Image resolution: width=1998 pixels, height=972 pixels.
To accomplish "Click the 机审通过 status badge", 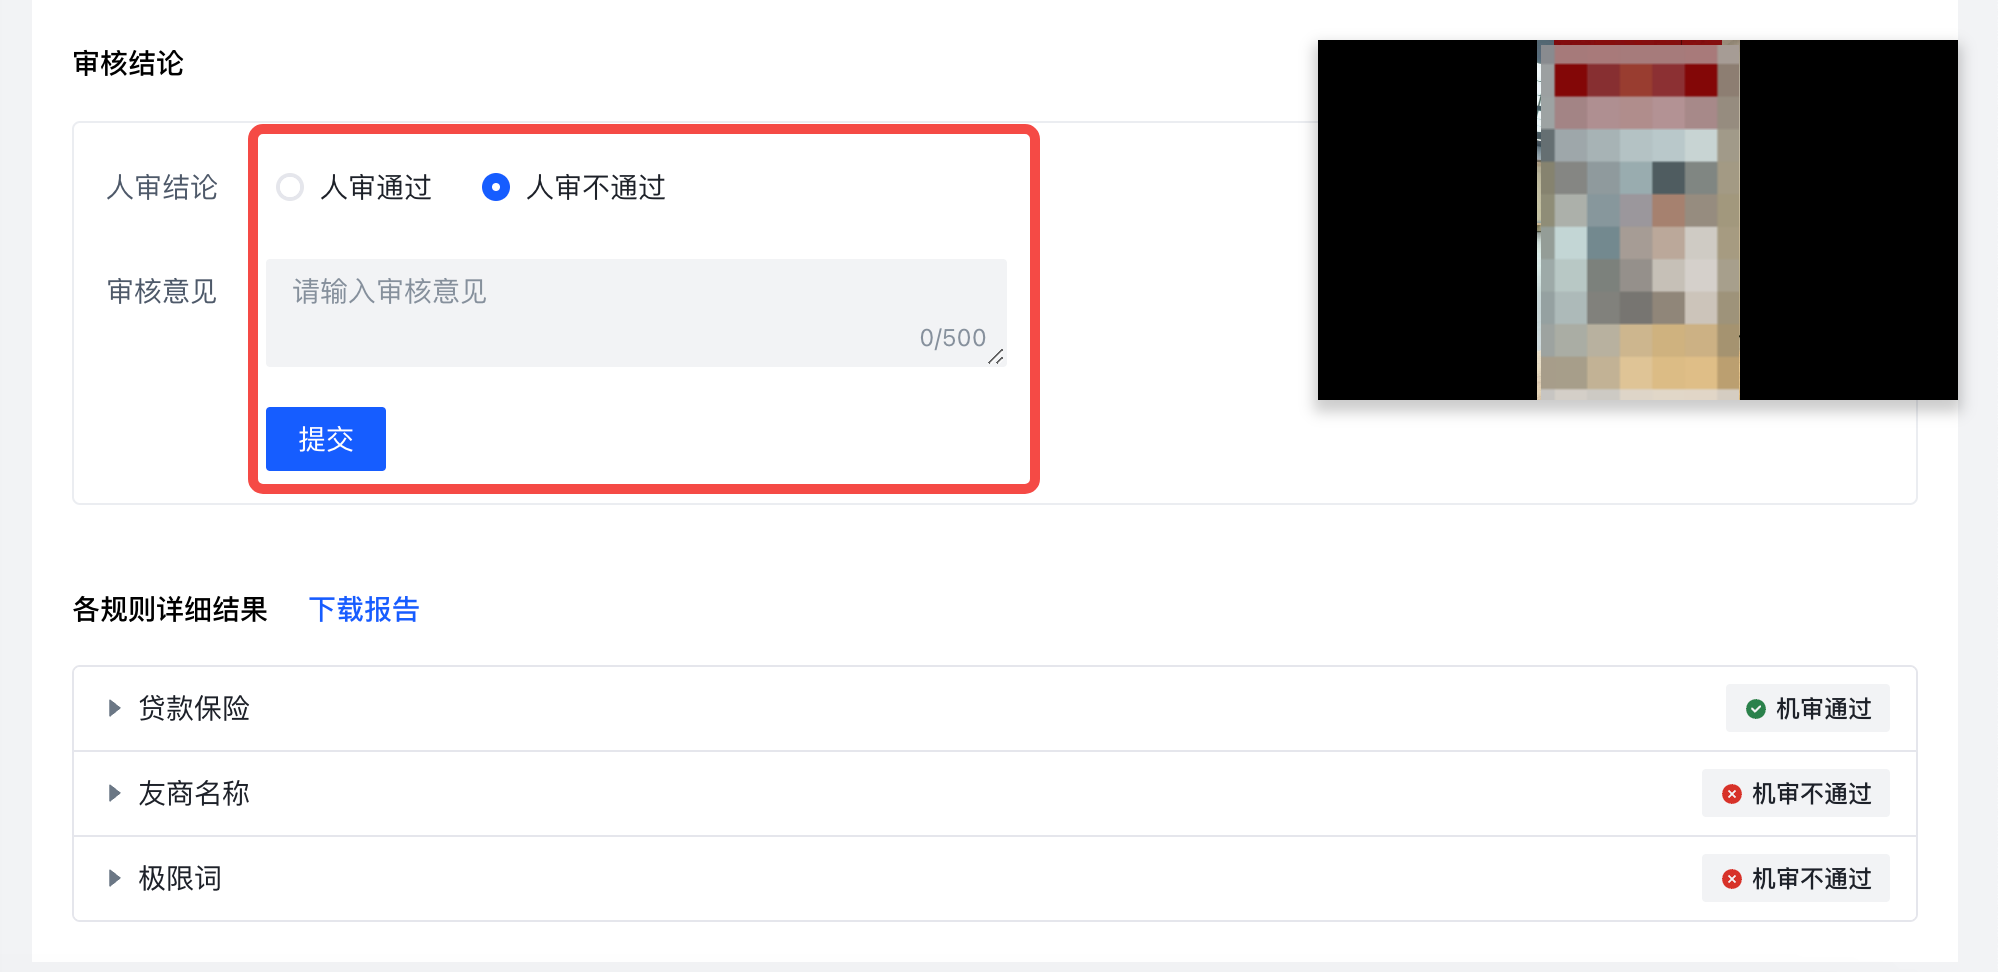I will pyautogui.click(x=1808, y=708).
